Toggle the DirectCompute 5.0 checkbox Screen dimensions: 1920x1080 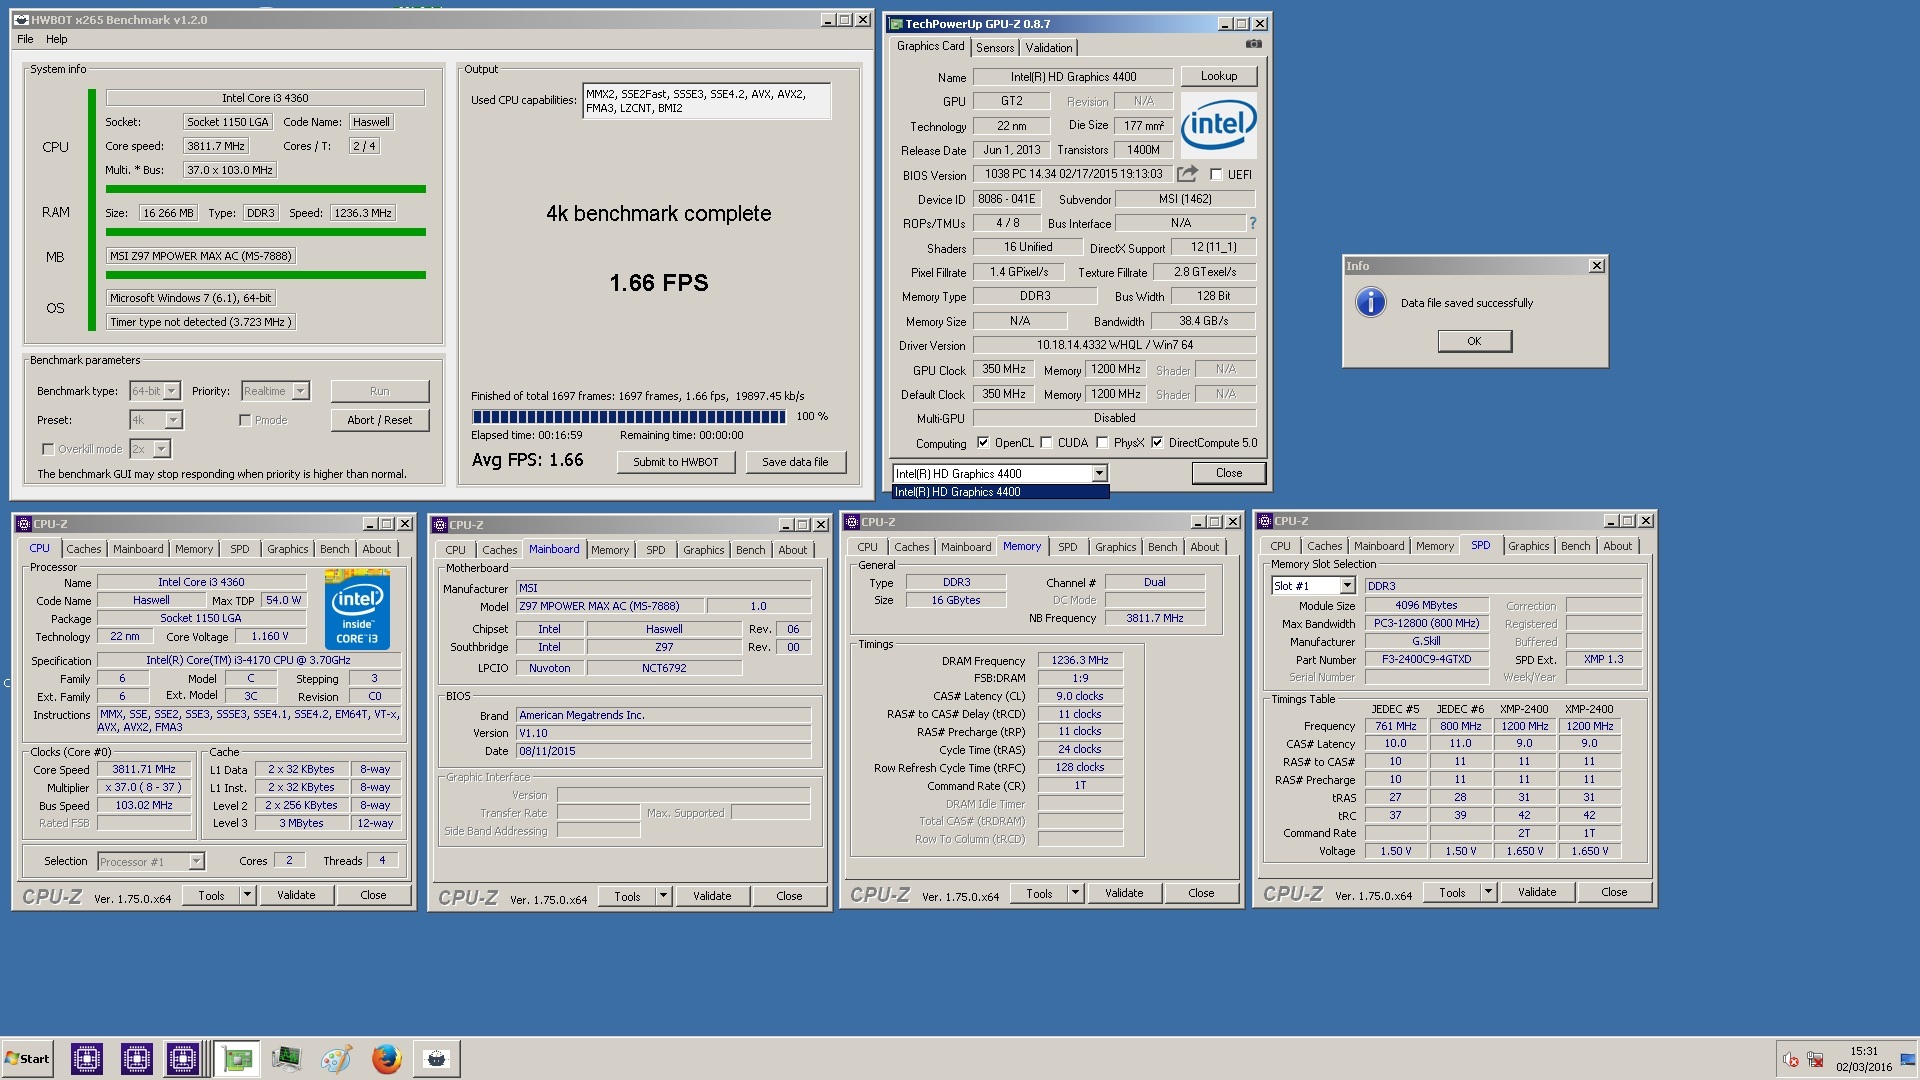coord(1157,443)
